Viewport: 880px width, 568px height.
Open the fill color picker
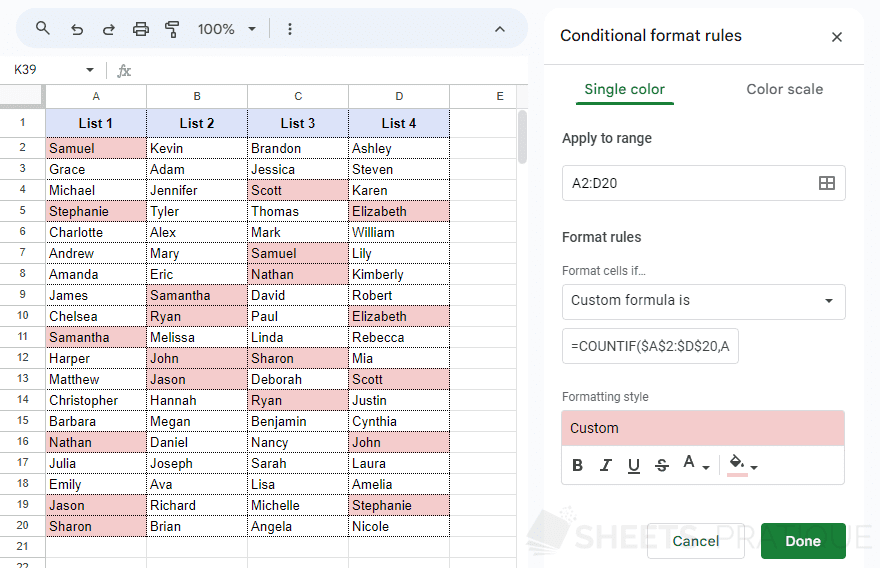pos(742,465)
